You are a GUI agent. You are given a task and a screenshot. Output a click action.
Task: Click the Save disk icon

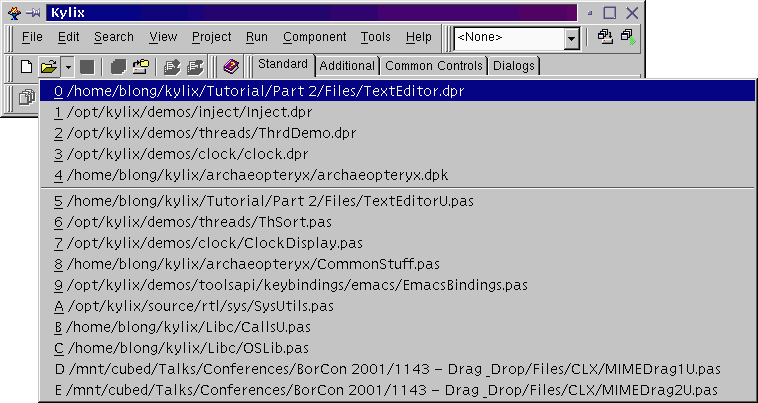pyautogui.click(x=87, y=67)
